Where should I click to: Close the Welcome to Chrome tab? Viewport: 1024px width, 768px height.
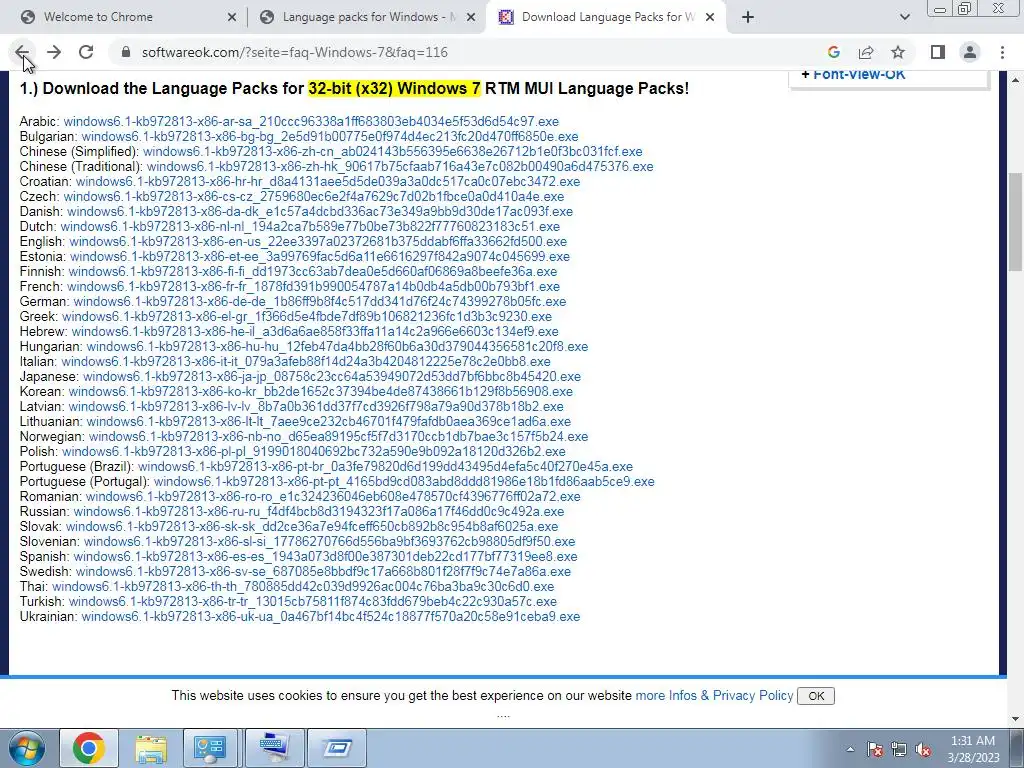[232, 17]
